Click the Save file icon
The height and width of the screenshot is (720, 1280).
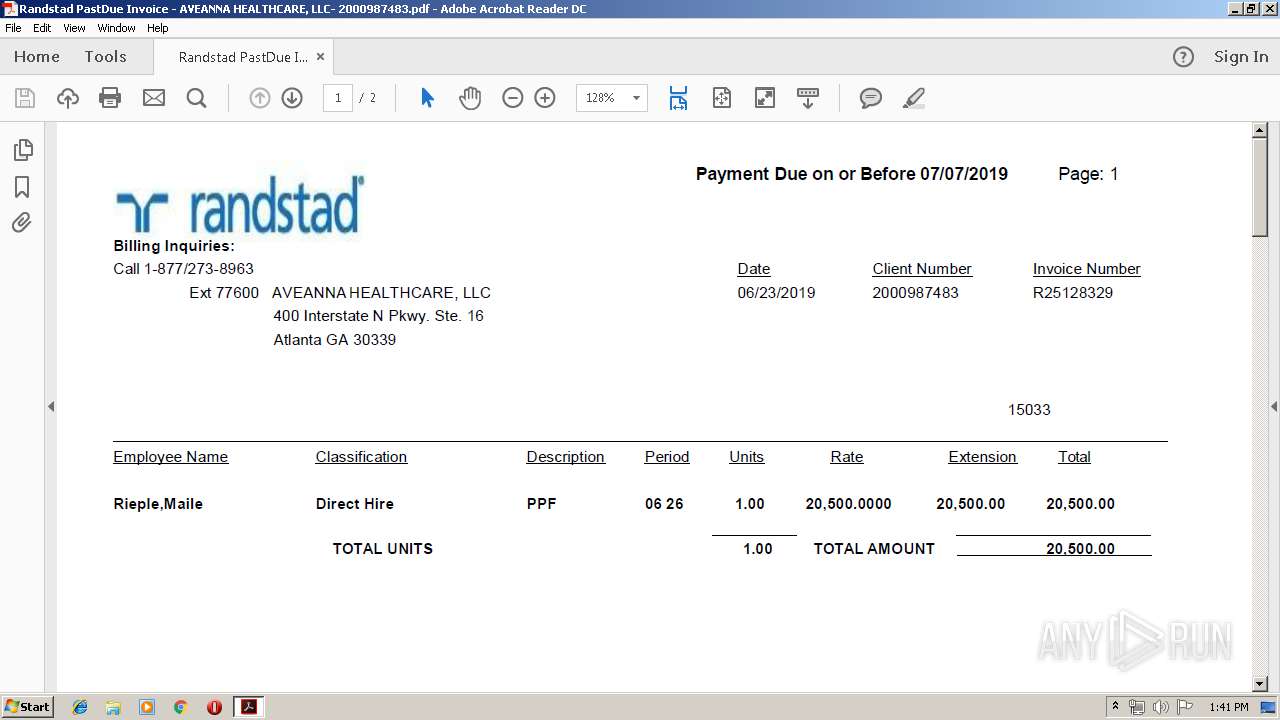click(25, 98)
